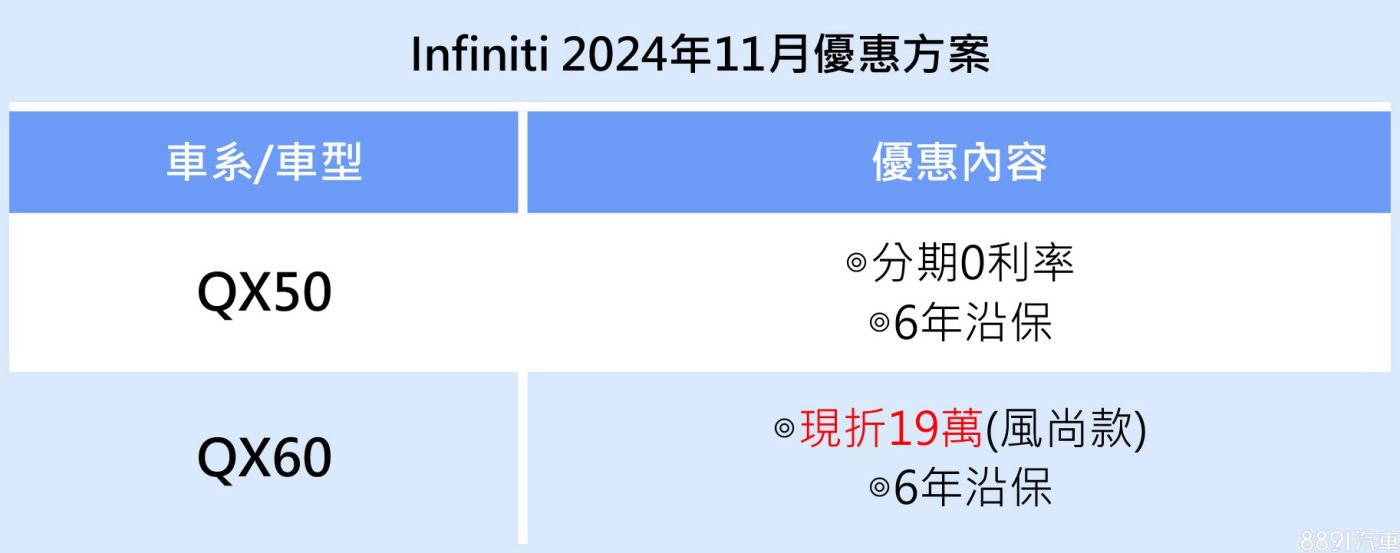Click the bullet icon before QX50's 6年沿保
Screen dimensions: 1400x553
(879, 323)
